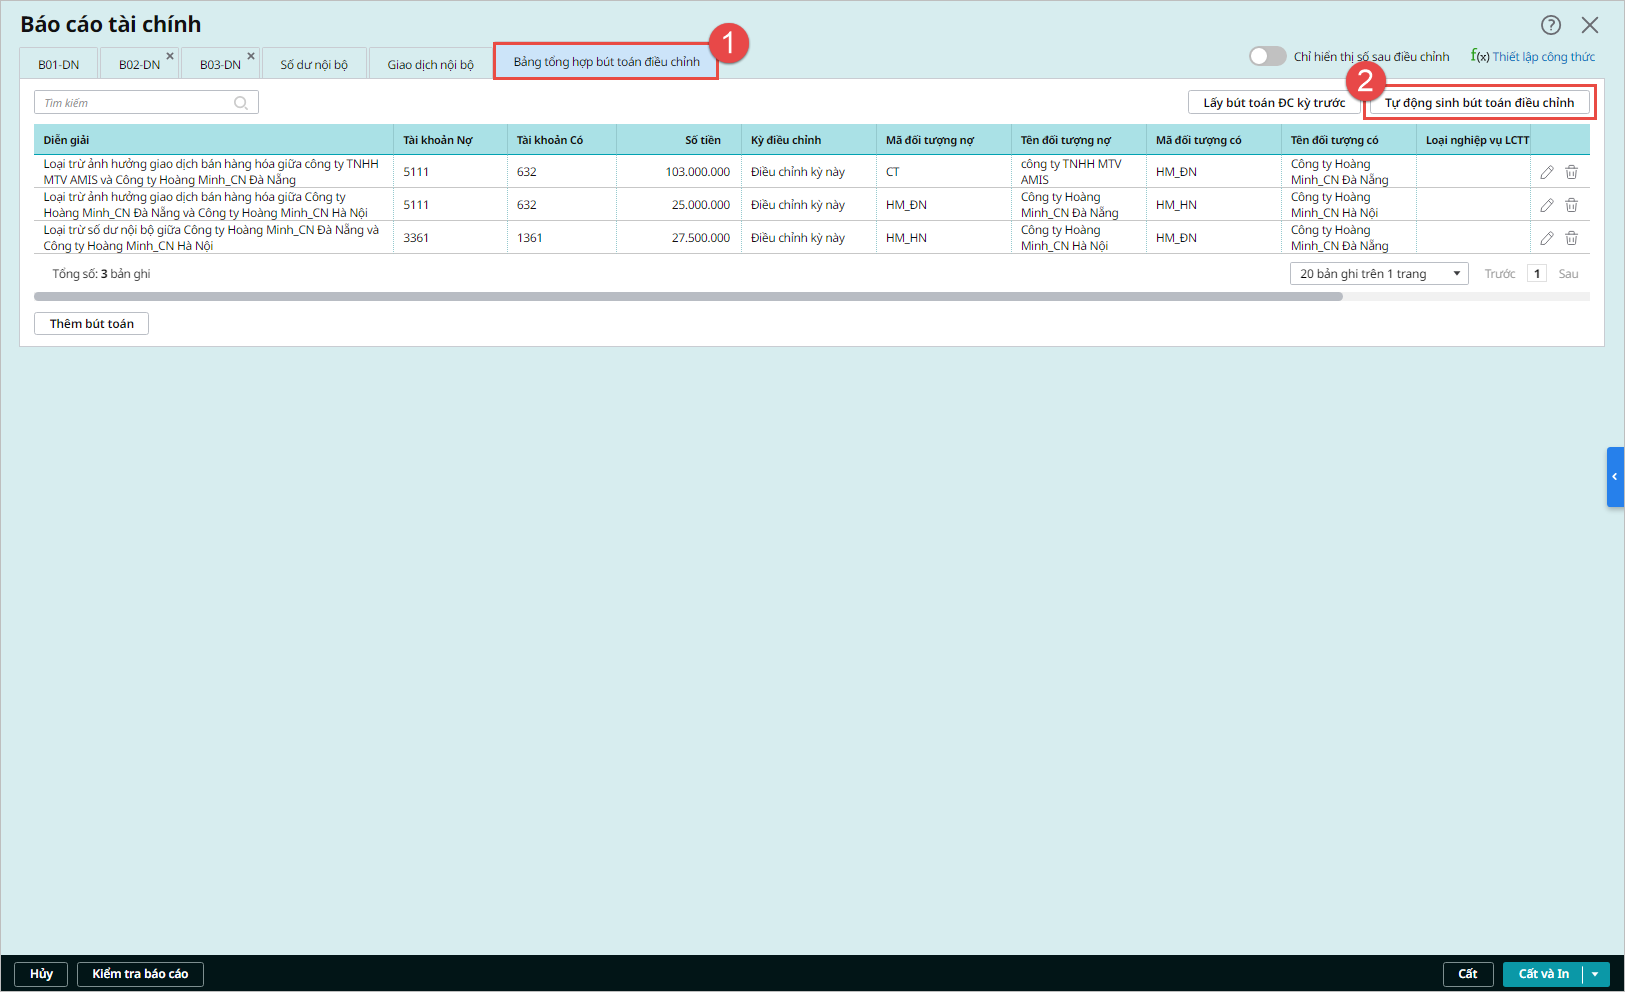
Task: Toggle 'Chỉ hiển thị số sau điều chỉnh' switch
Action: [x=1267, y=56]
